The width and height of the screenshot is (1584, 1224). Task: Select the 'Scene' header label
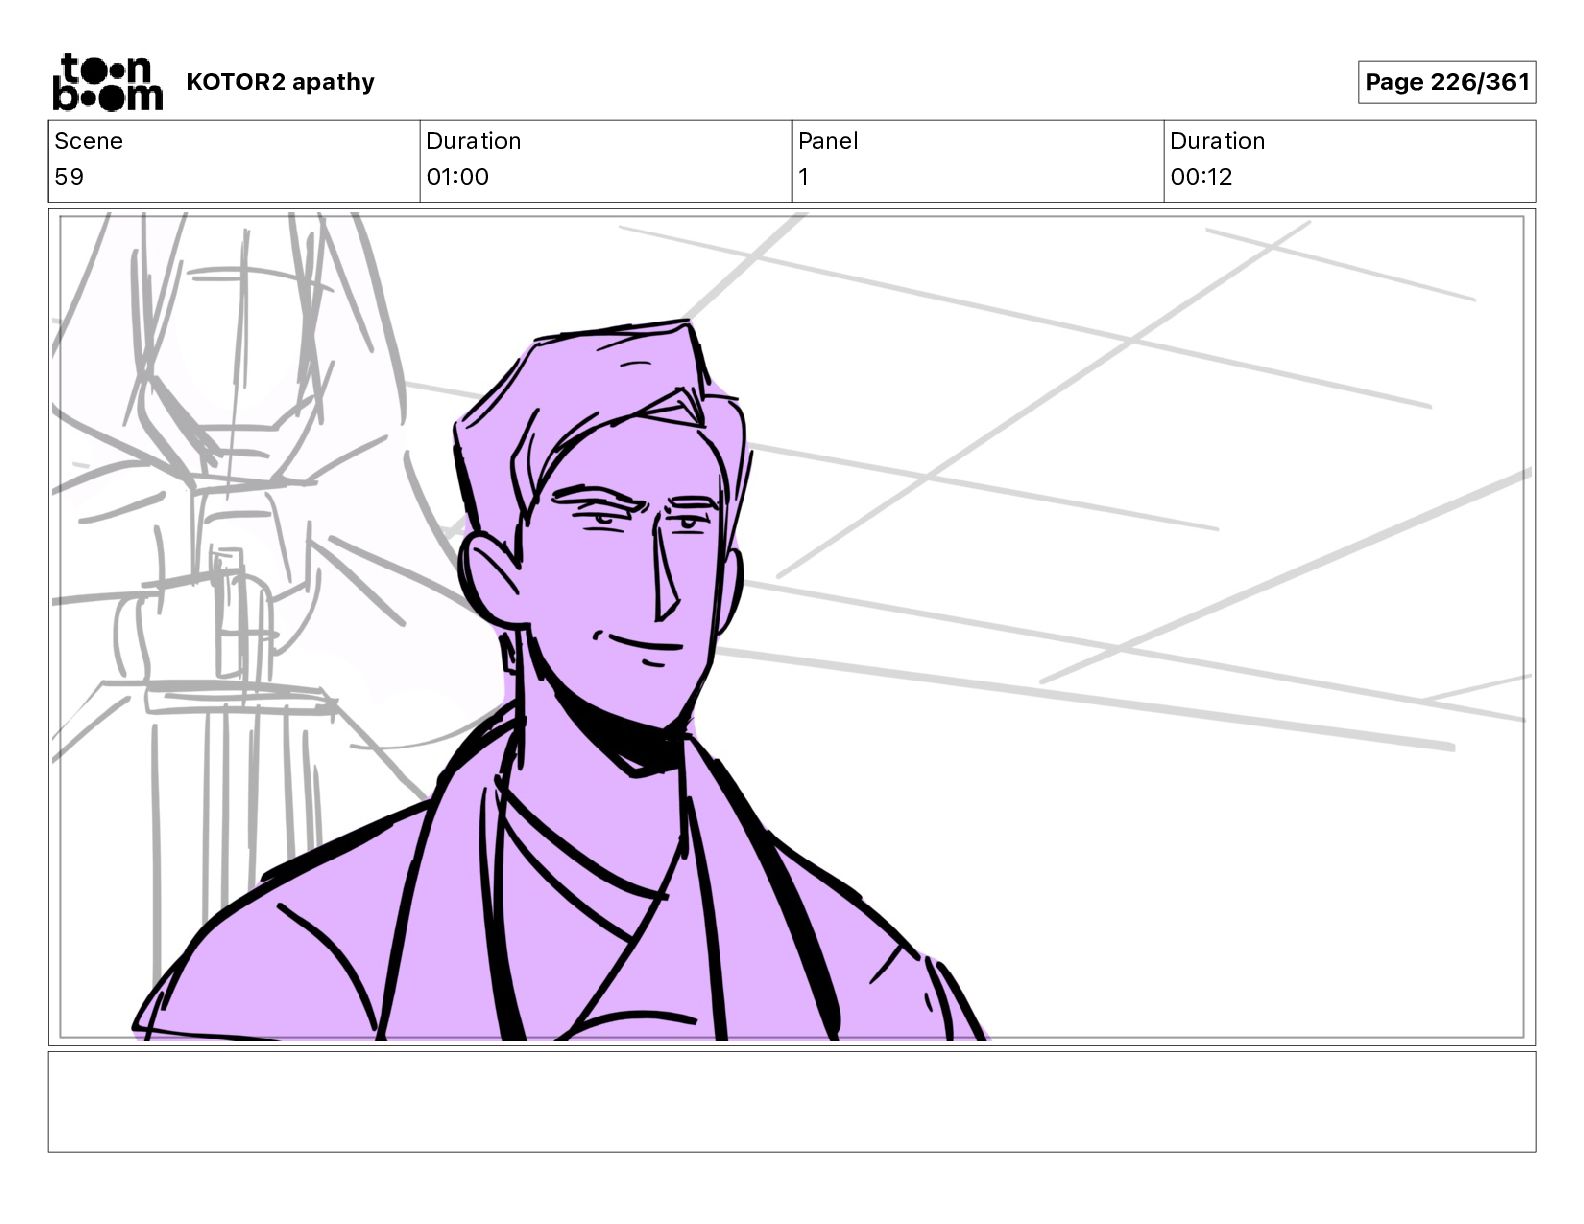pyautogui.click(x=88, y=141)
